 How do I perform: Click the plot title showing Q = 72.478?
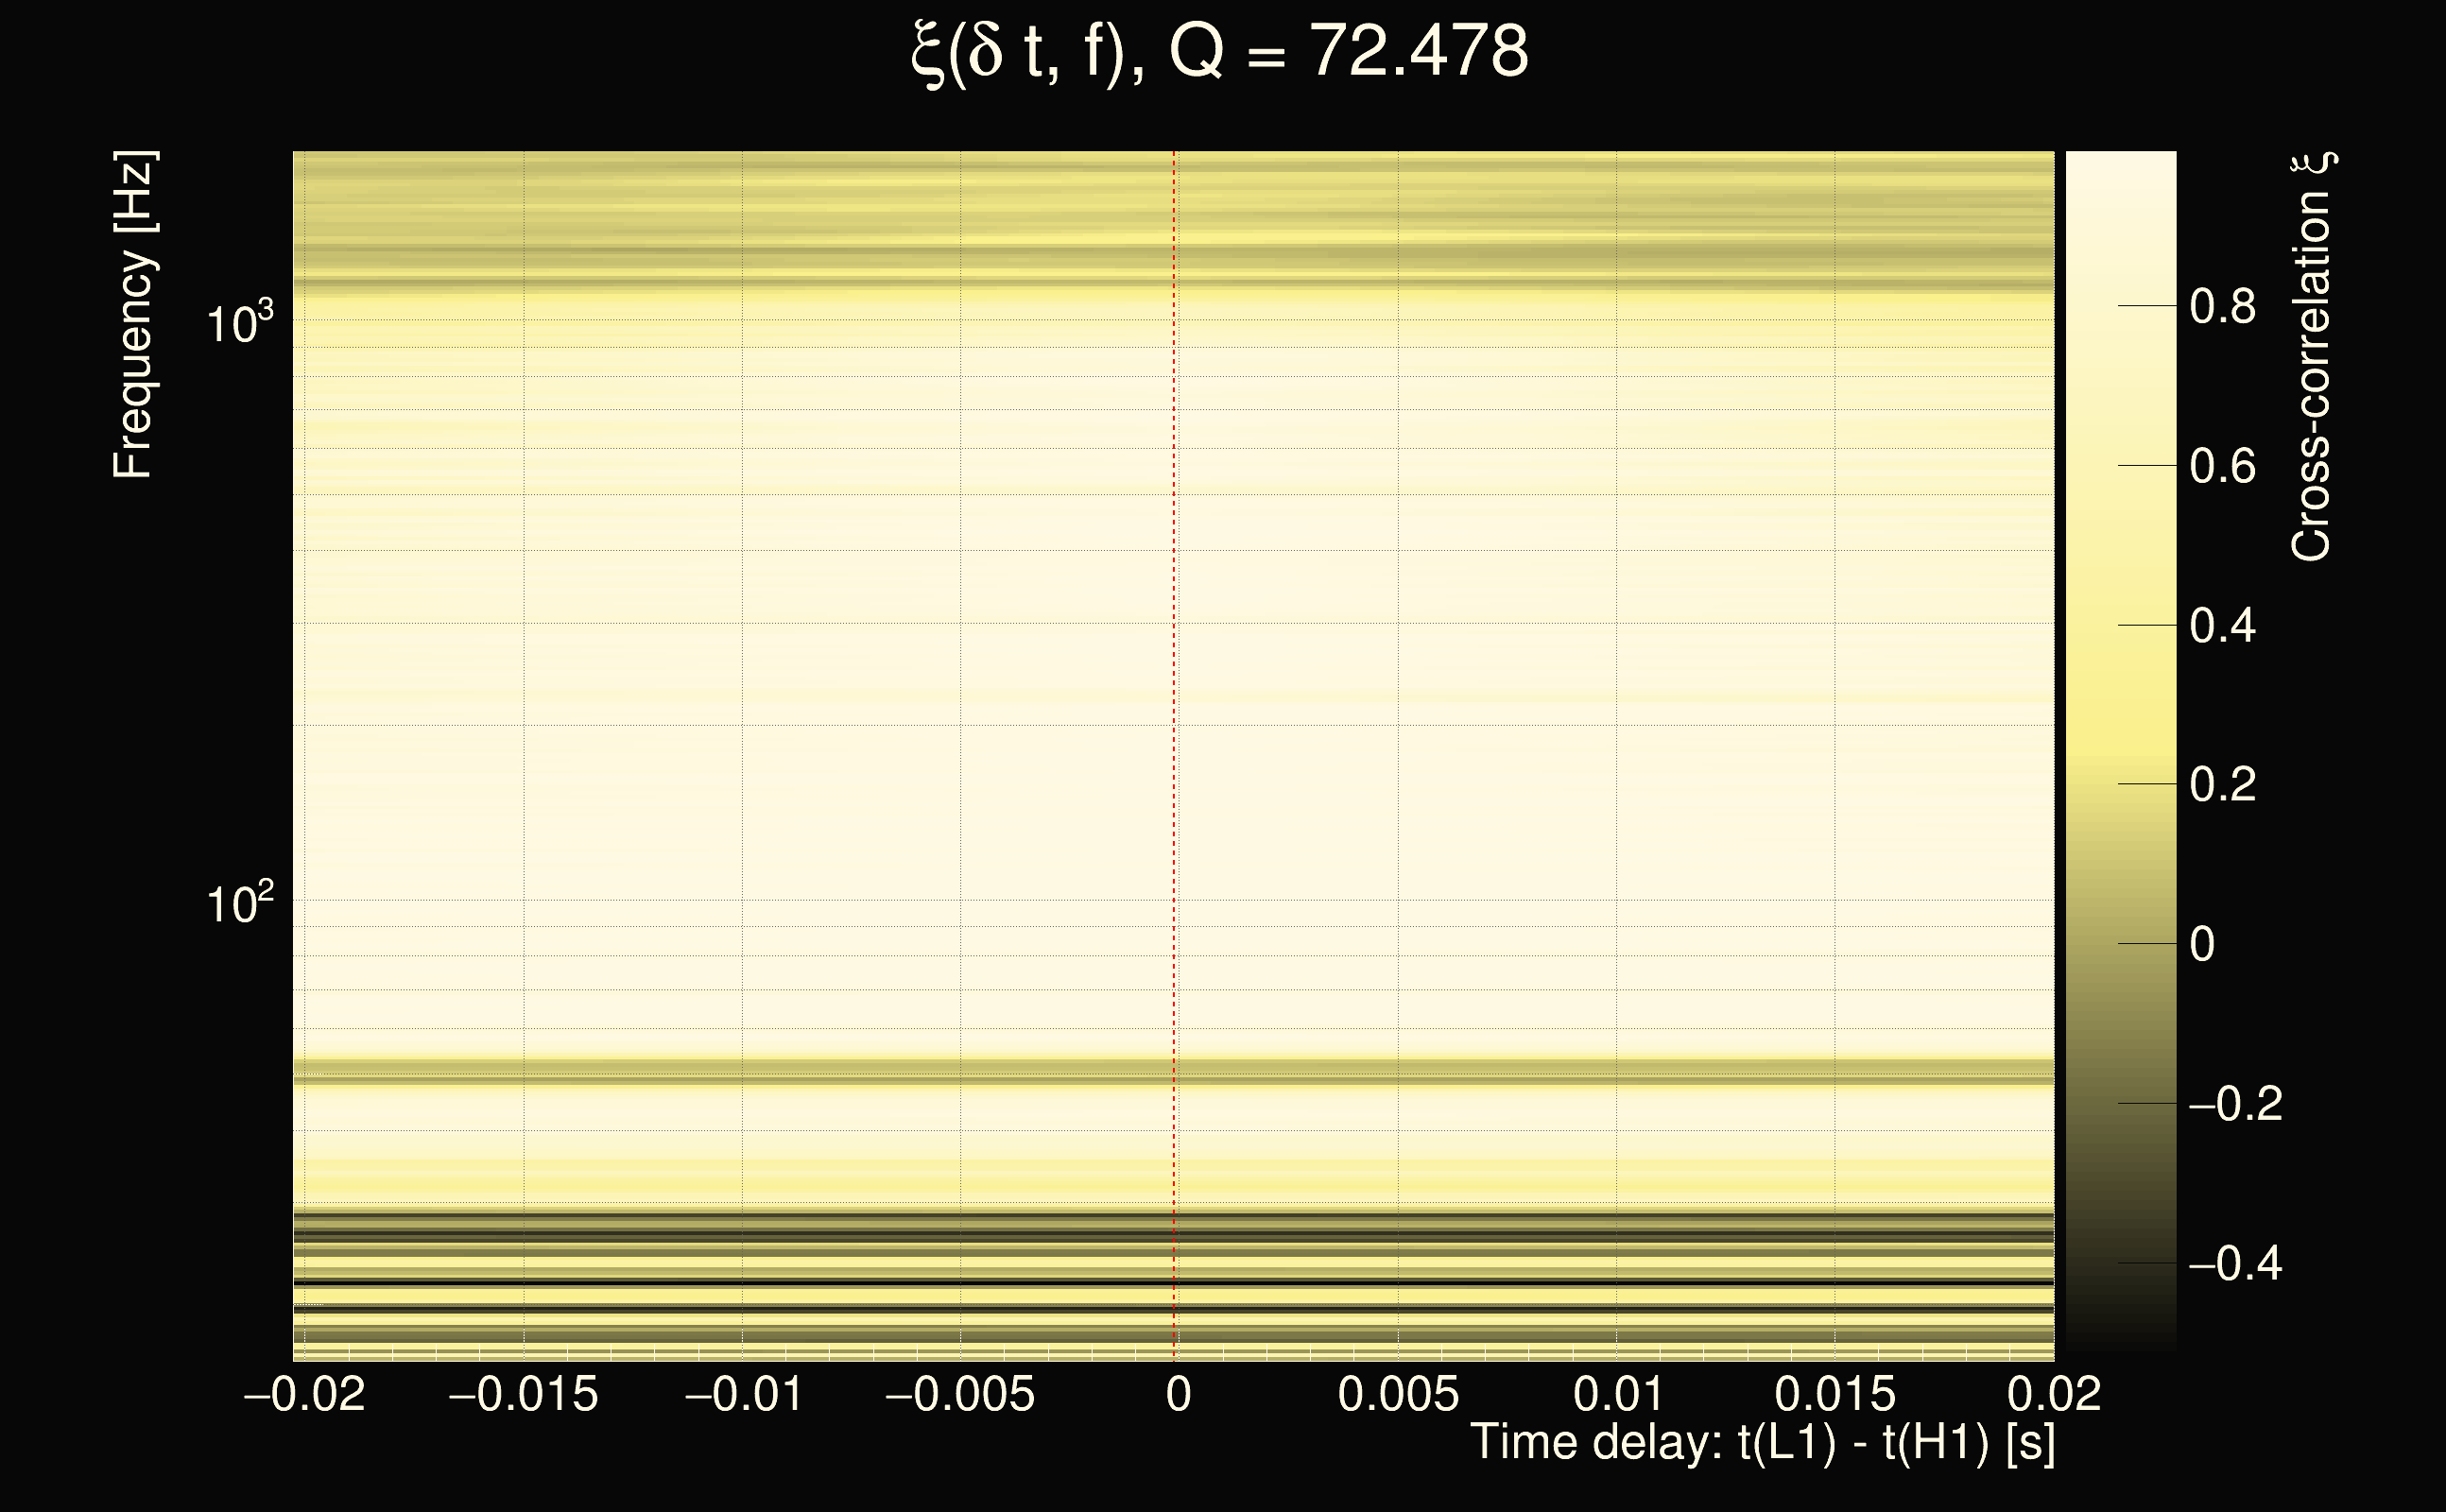click(x=1220, y=52)
